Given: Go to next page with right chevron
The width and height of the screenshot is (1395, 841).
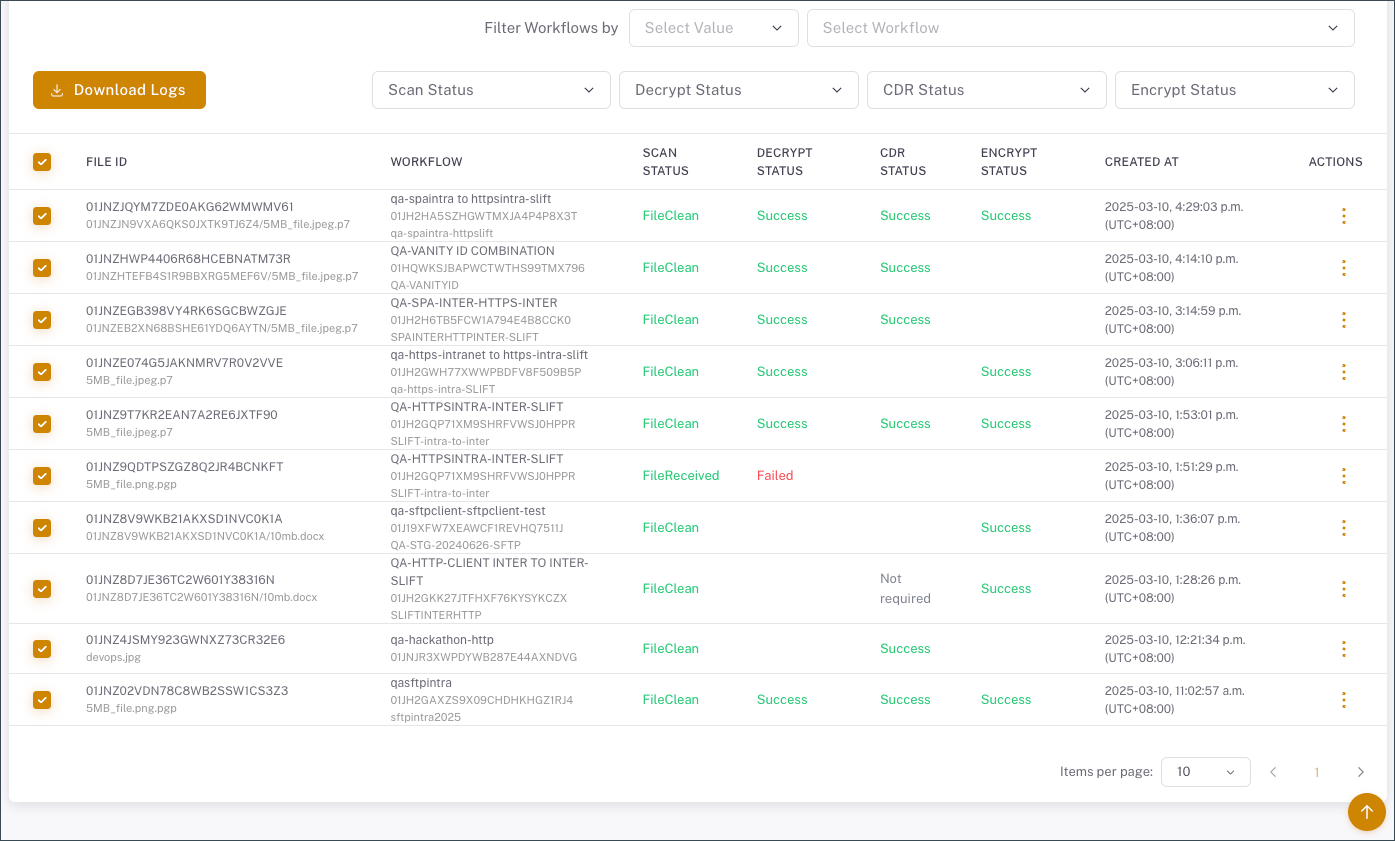Looking at the screenshot, I should pos(1360,772).
